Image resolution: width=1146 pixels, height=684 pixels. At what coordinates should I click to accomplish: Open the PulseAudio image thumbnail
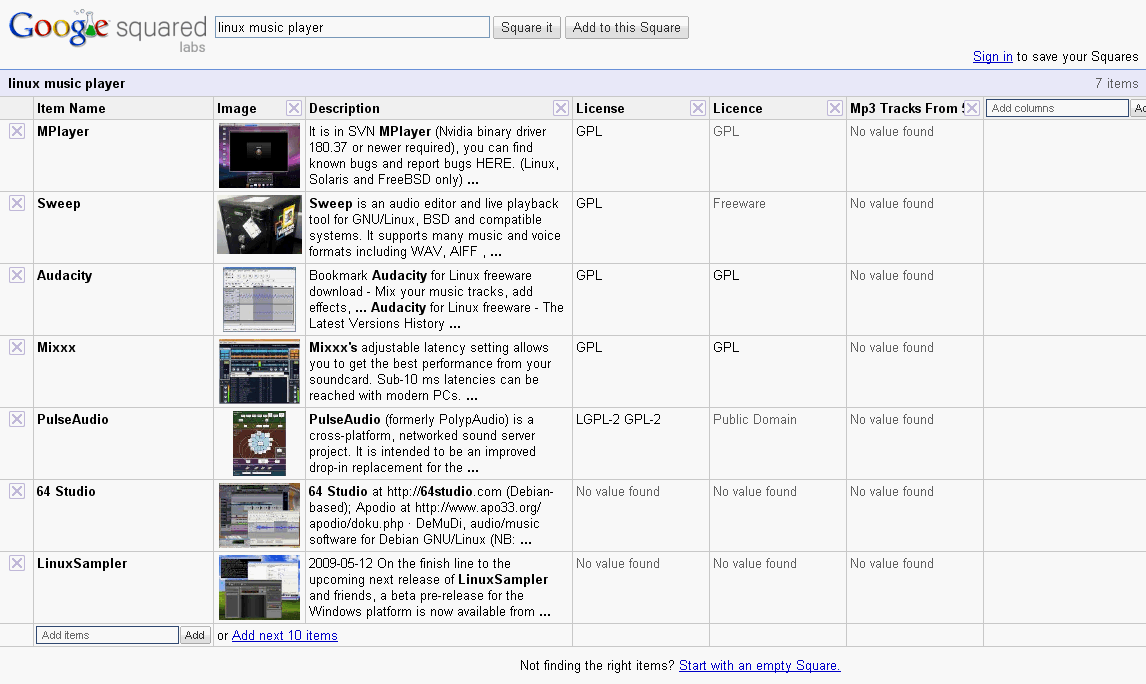point(259,444)
